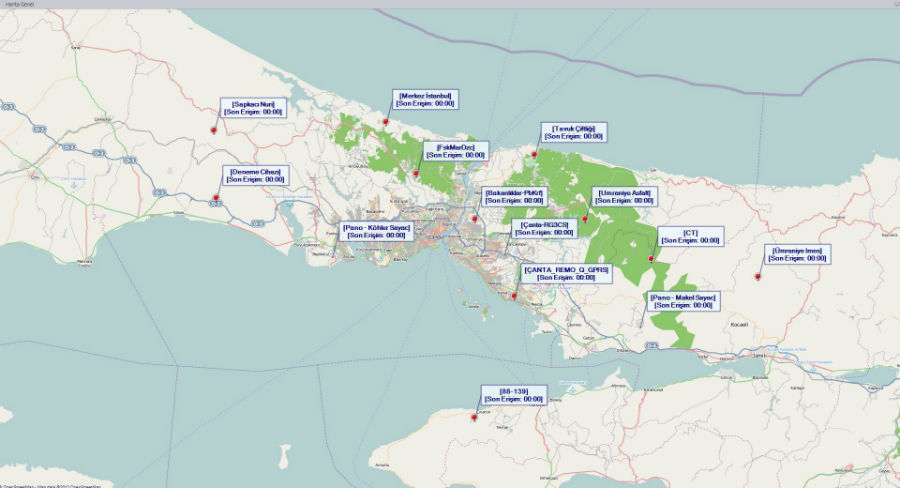This screenshot has width=900, height=488.
Task: Click the Çanta-RG3CS label box
Action: click(x=545, y=230)
